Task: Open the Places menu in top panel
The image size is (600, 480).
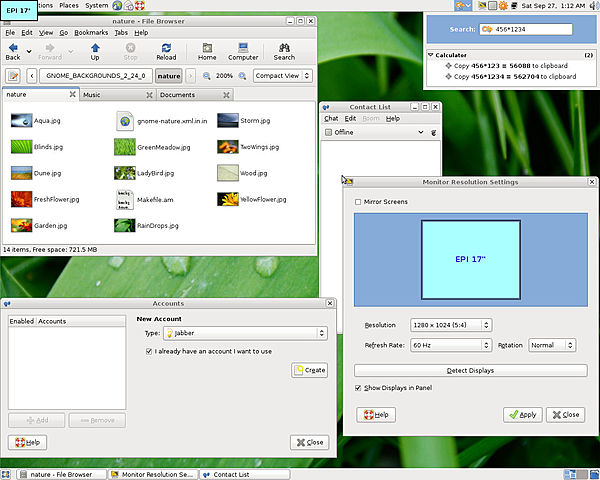Action: click(69, 5)
